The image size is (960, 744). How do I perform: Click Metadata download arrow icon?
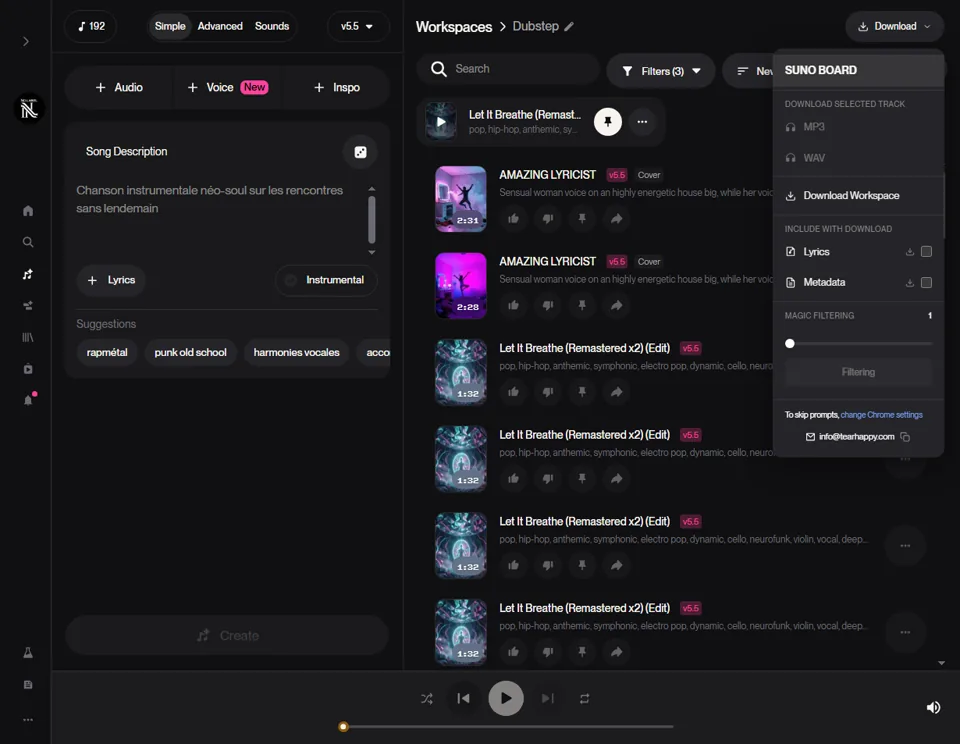coord(910,282)
